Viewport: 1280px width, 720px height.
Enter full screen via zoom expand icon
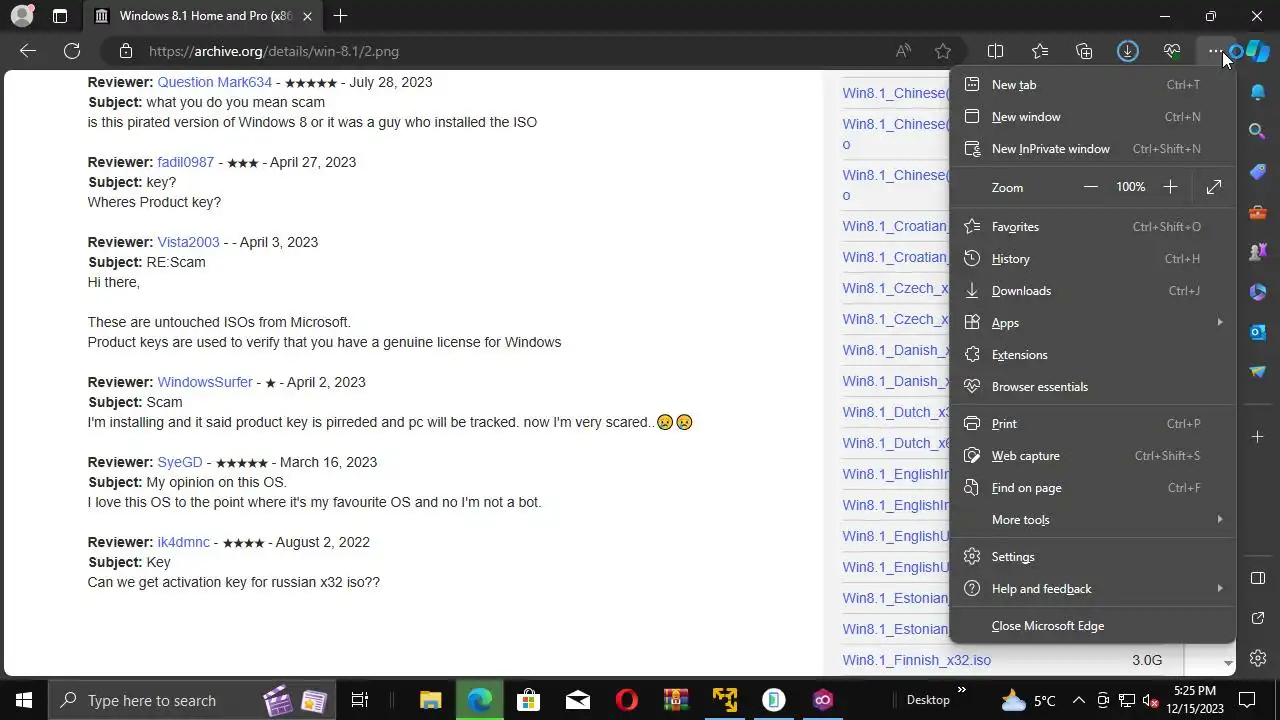[x=1214, y=187]
